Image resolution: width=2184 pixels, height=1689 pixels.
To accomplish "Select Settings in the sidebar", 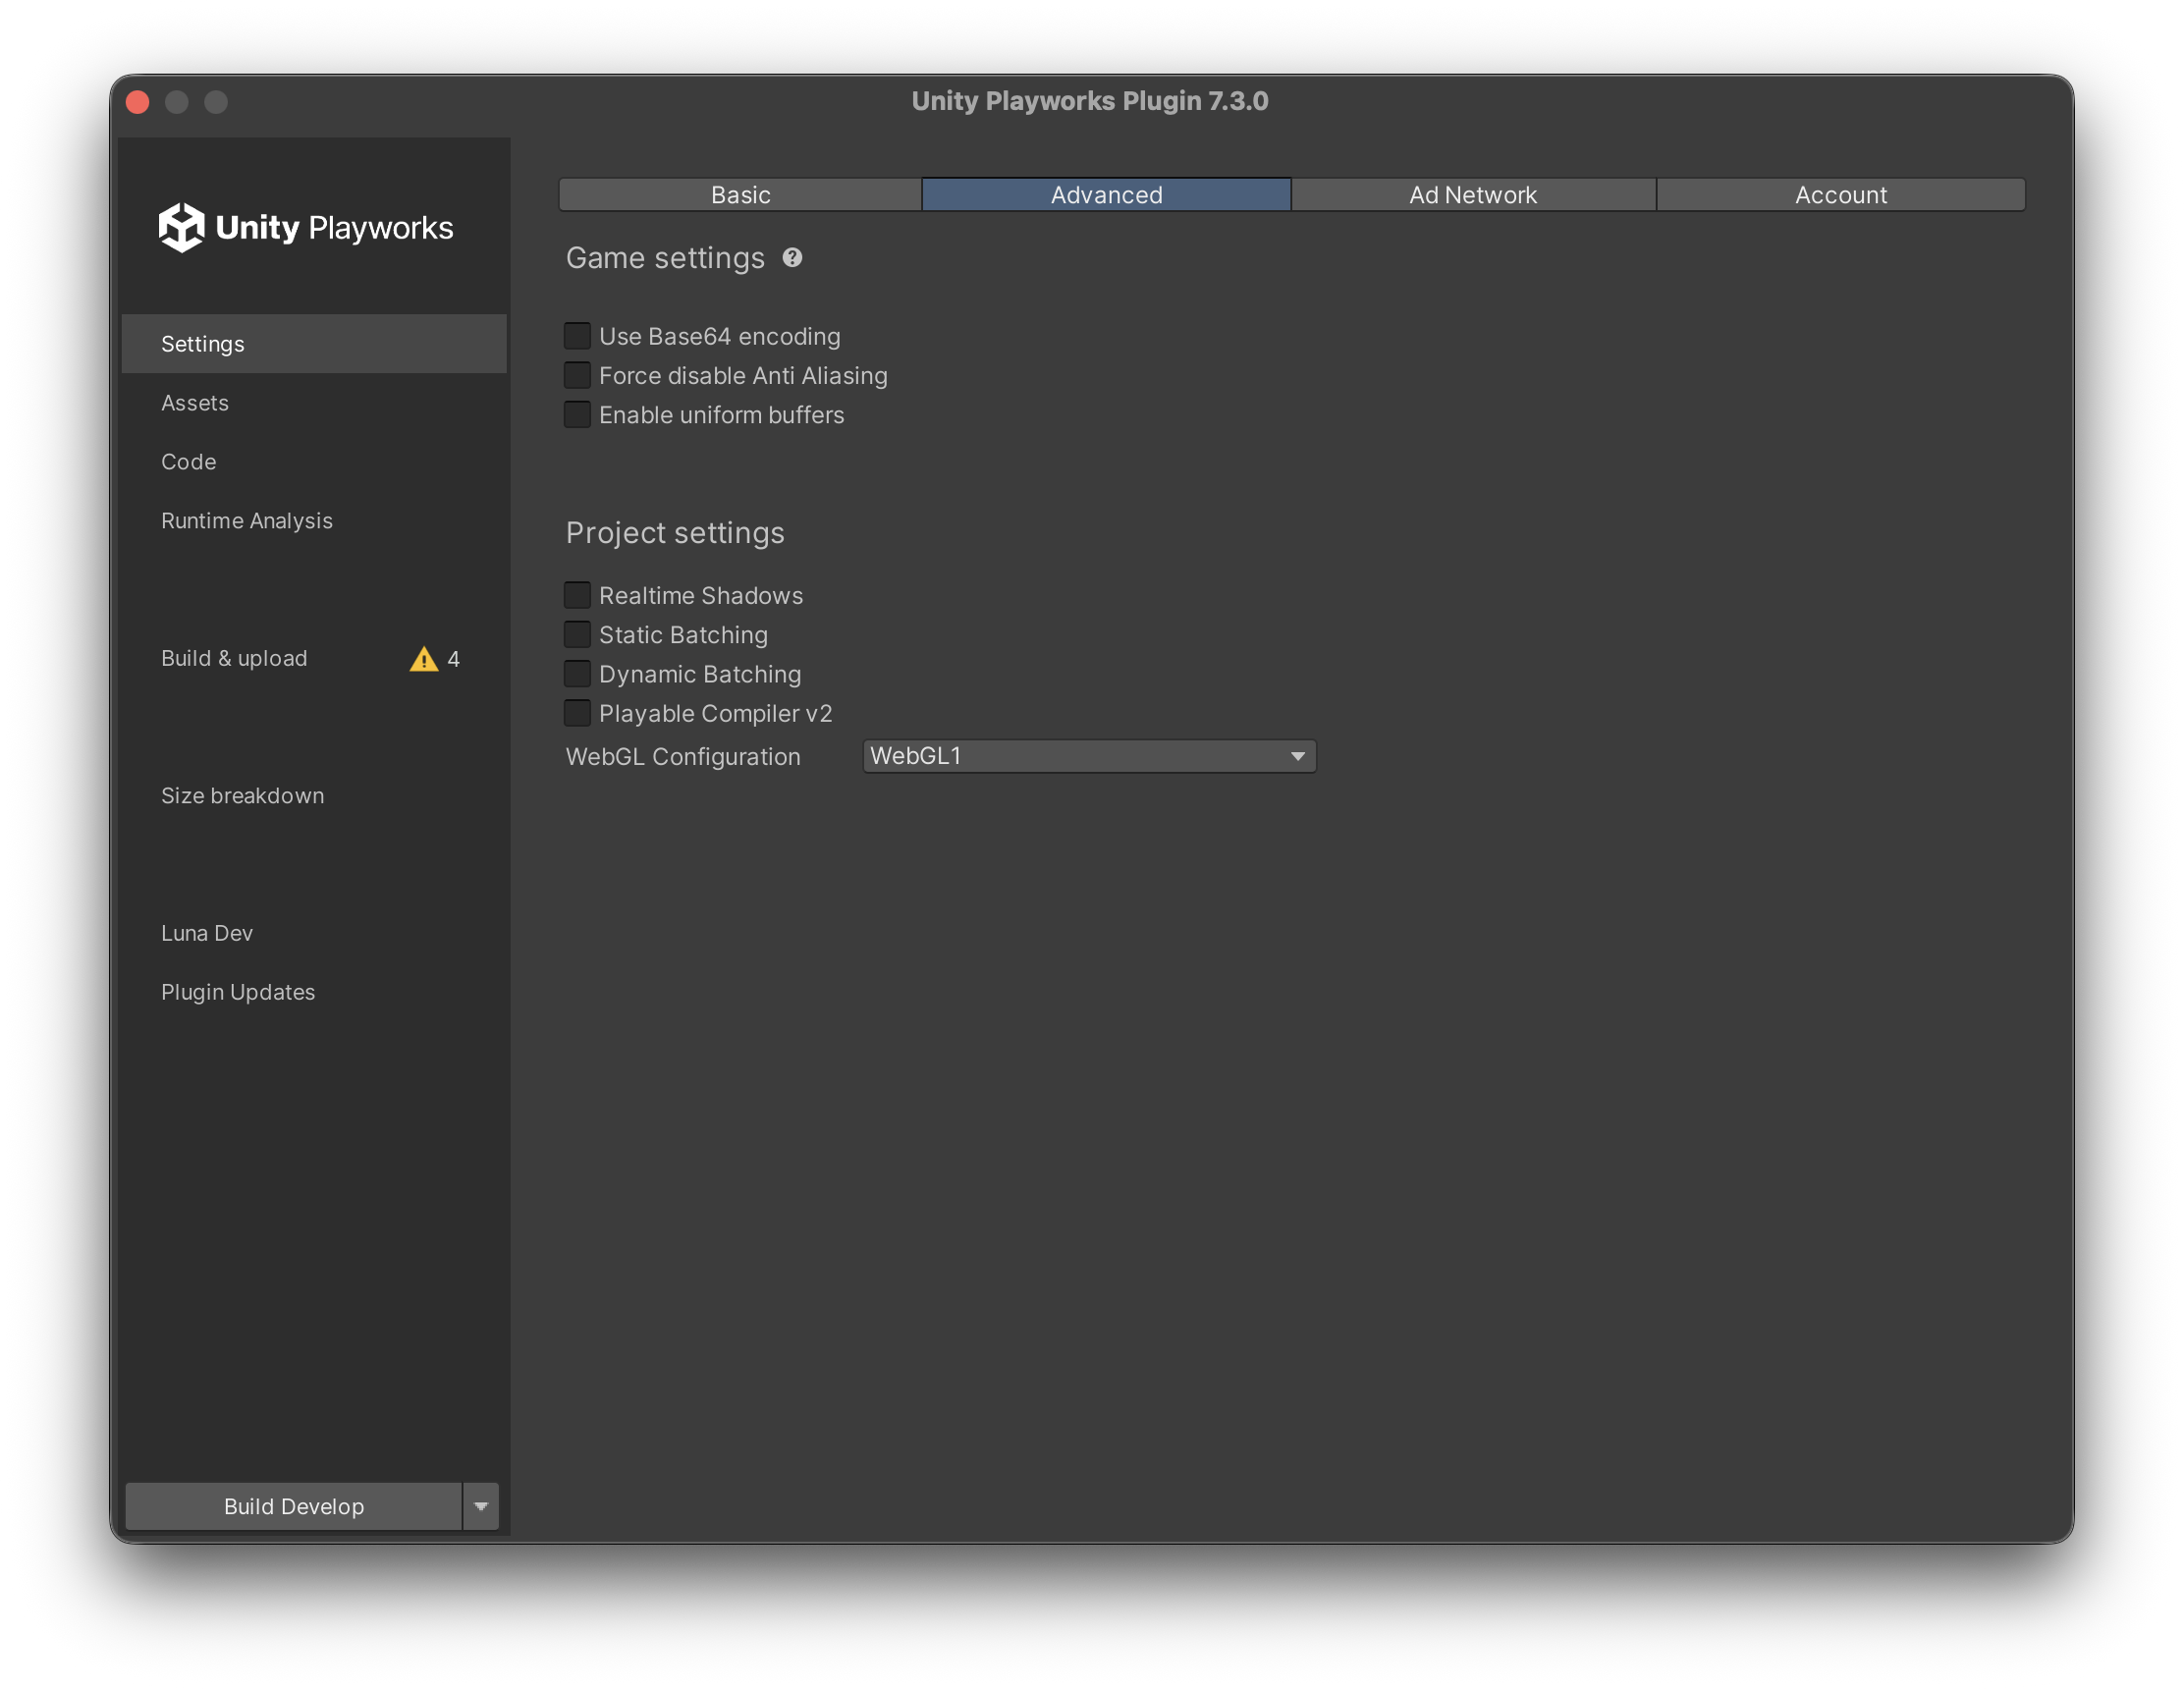I will click(314, 344).
